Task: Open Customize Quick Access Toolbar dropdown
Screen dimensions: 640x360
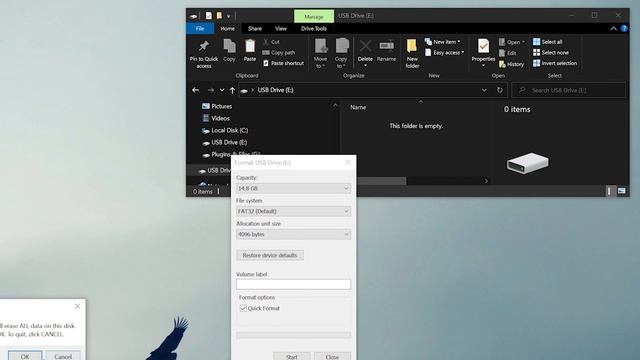Action: pos(229,16)
